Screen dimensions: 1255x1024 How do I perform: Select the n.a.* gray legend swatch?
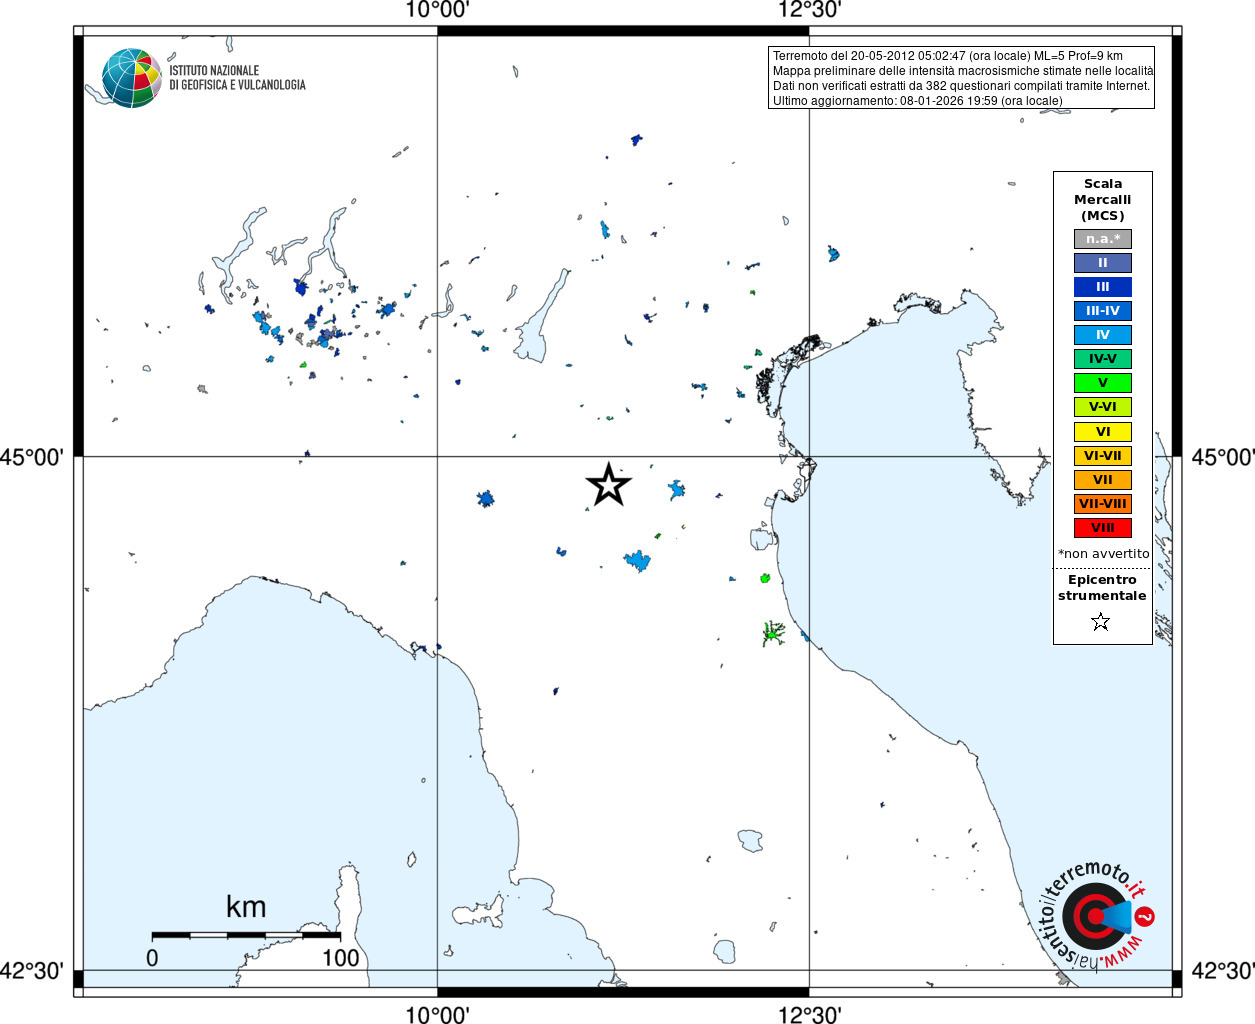coord(1103,239)
